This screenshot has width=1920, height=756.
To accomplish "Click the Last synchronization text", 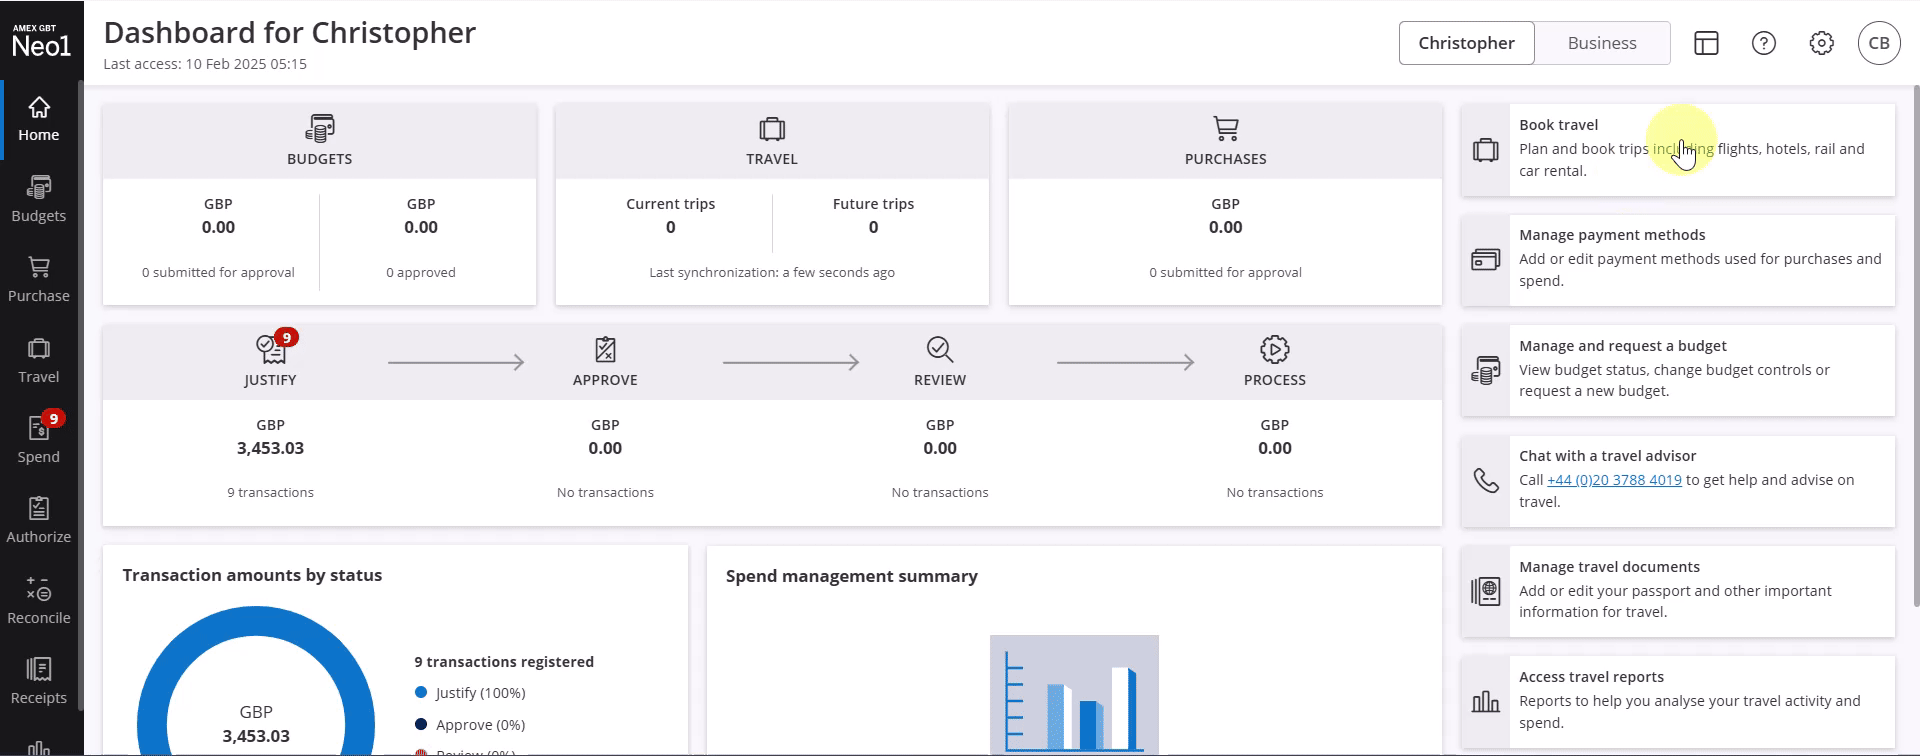I will tap(772, 272).
